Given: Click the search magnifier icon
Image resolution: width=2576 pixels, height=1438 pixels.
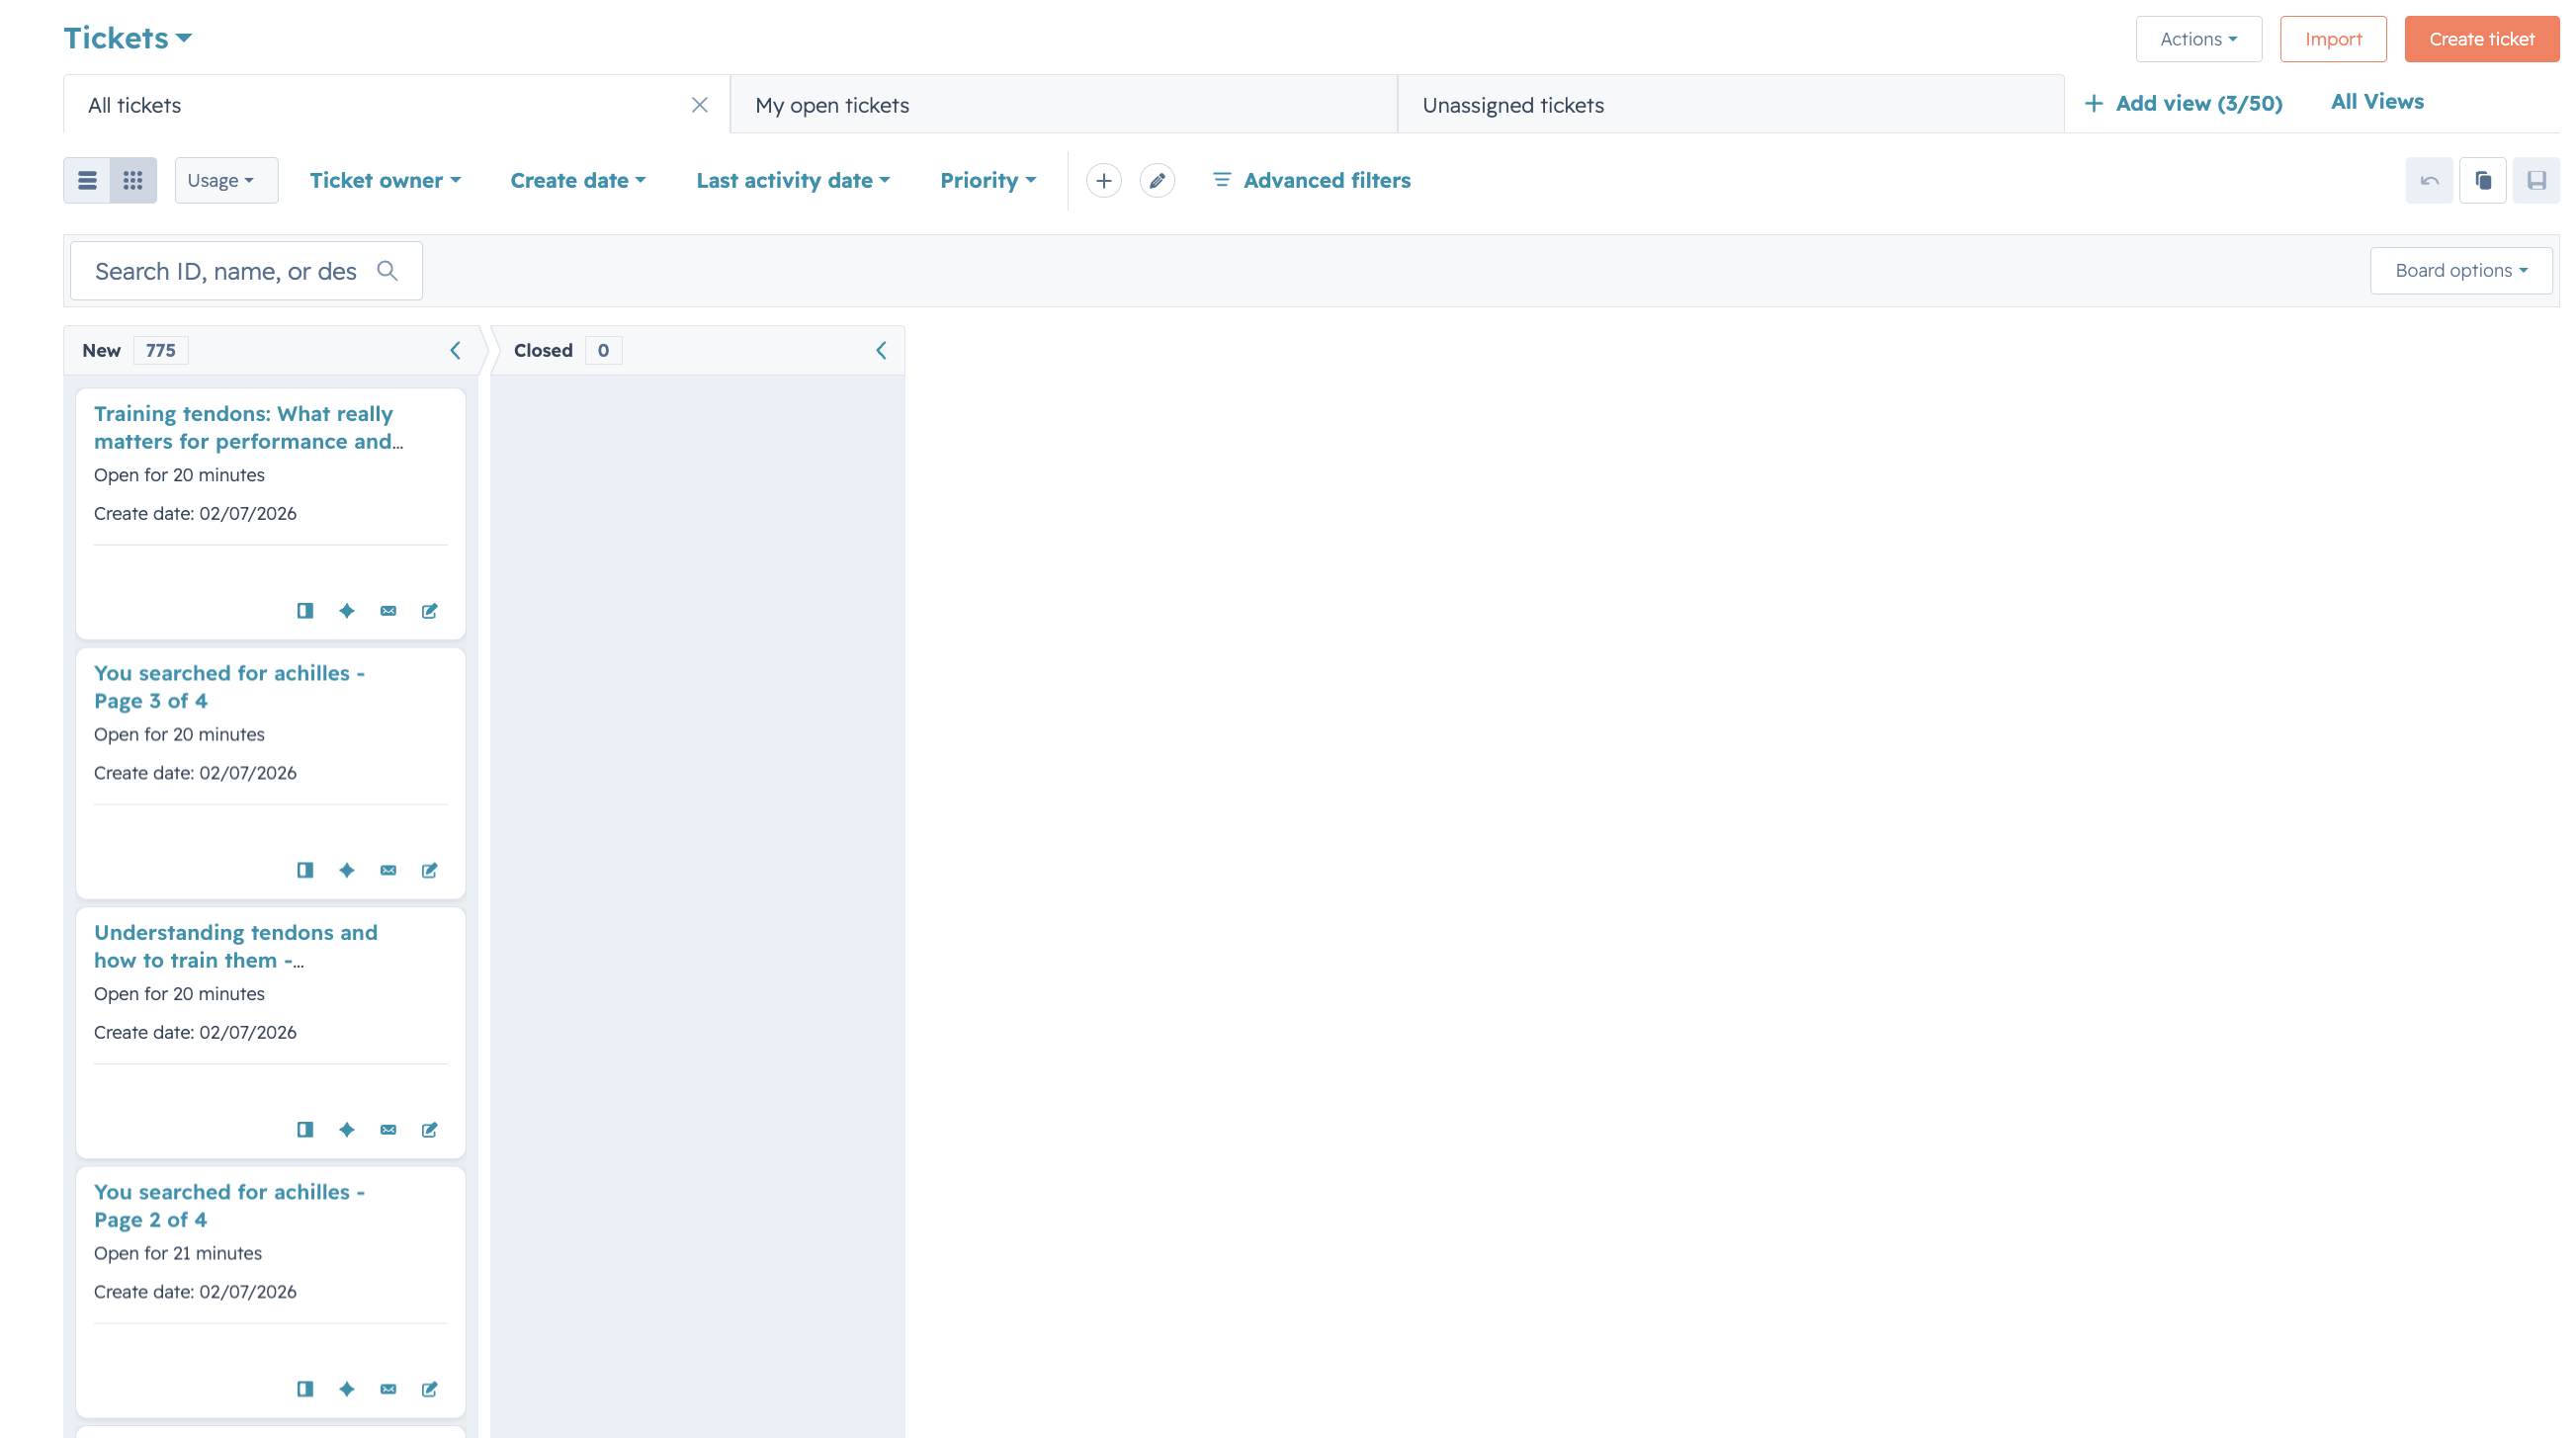Looking at the screenshot, I should point(387,271).
